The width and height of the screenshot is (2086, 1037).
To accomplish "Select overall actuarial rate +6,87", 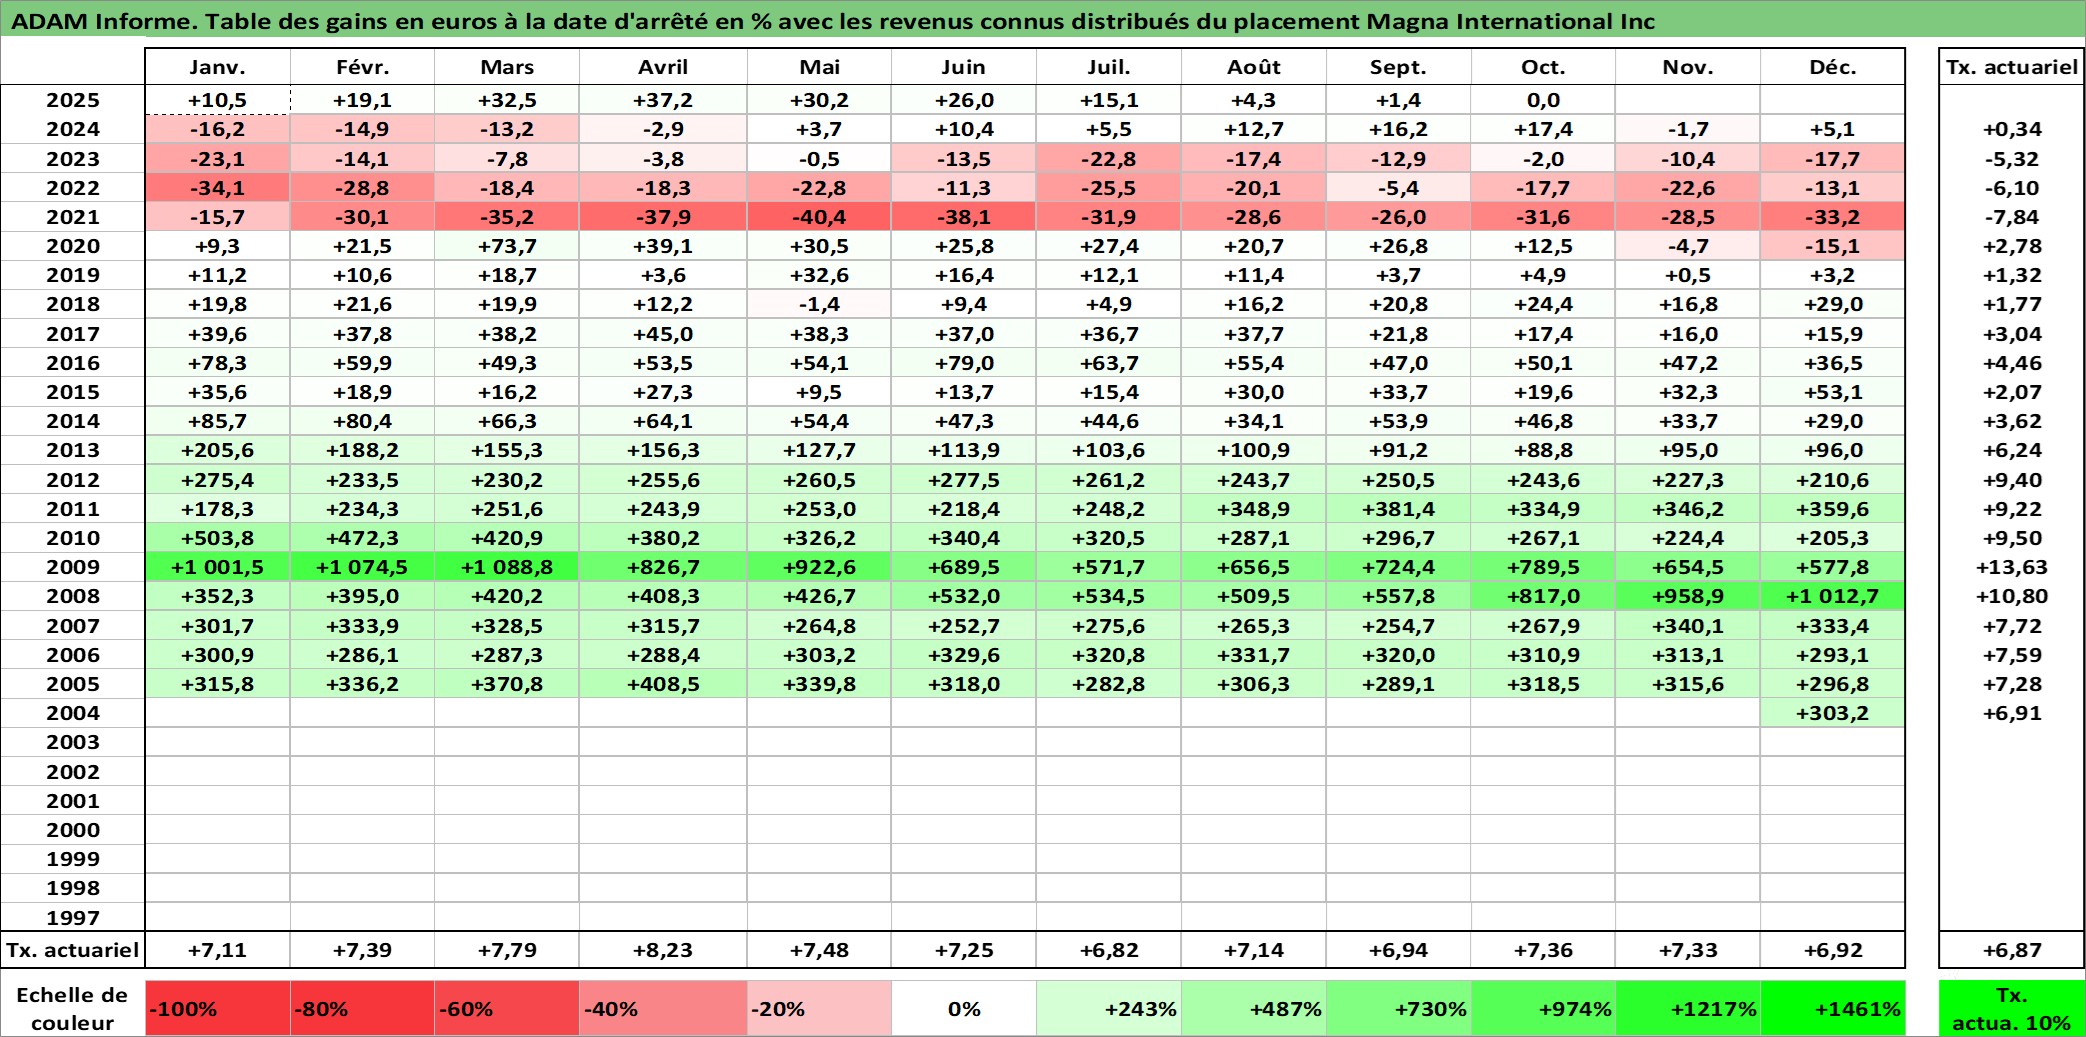I will pos(2012,950).
